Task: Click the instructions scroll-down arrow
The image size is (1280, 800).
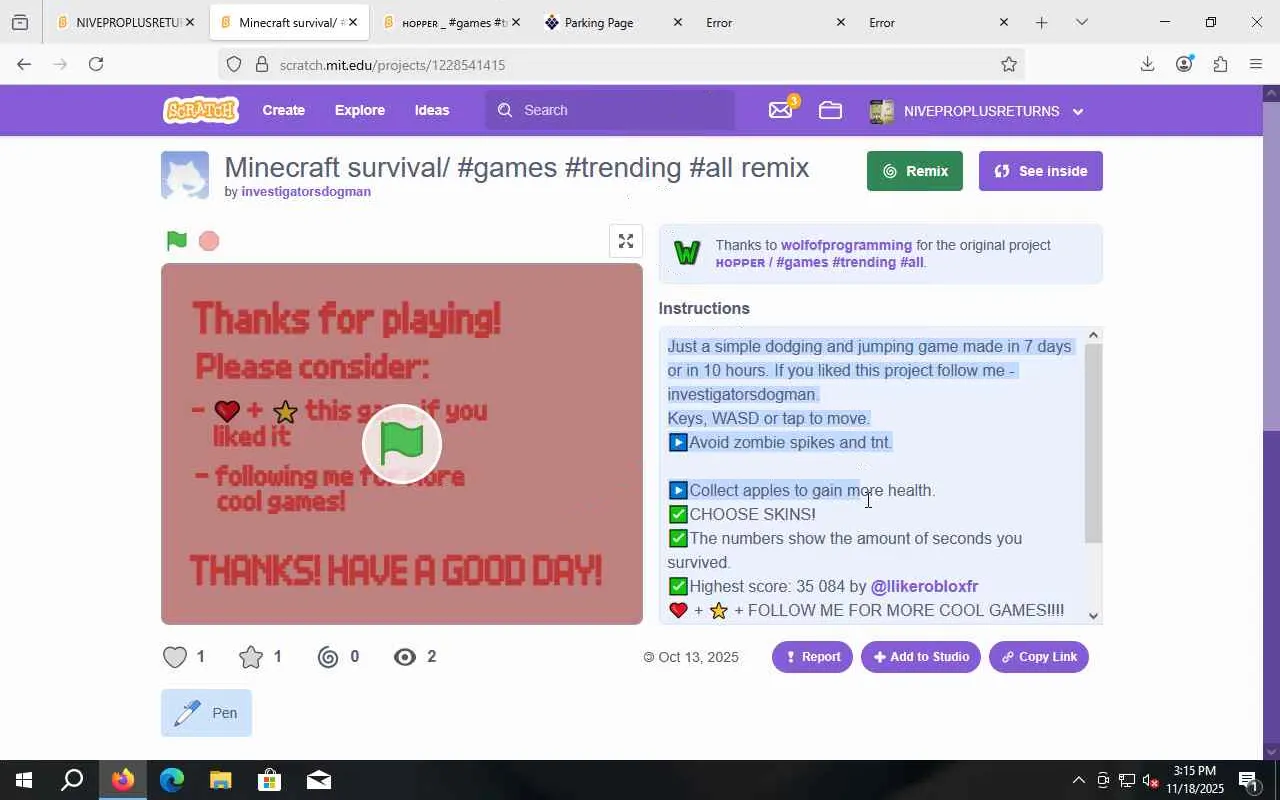Action: click(1093, 616)
